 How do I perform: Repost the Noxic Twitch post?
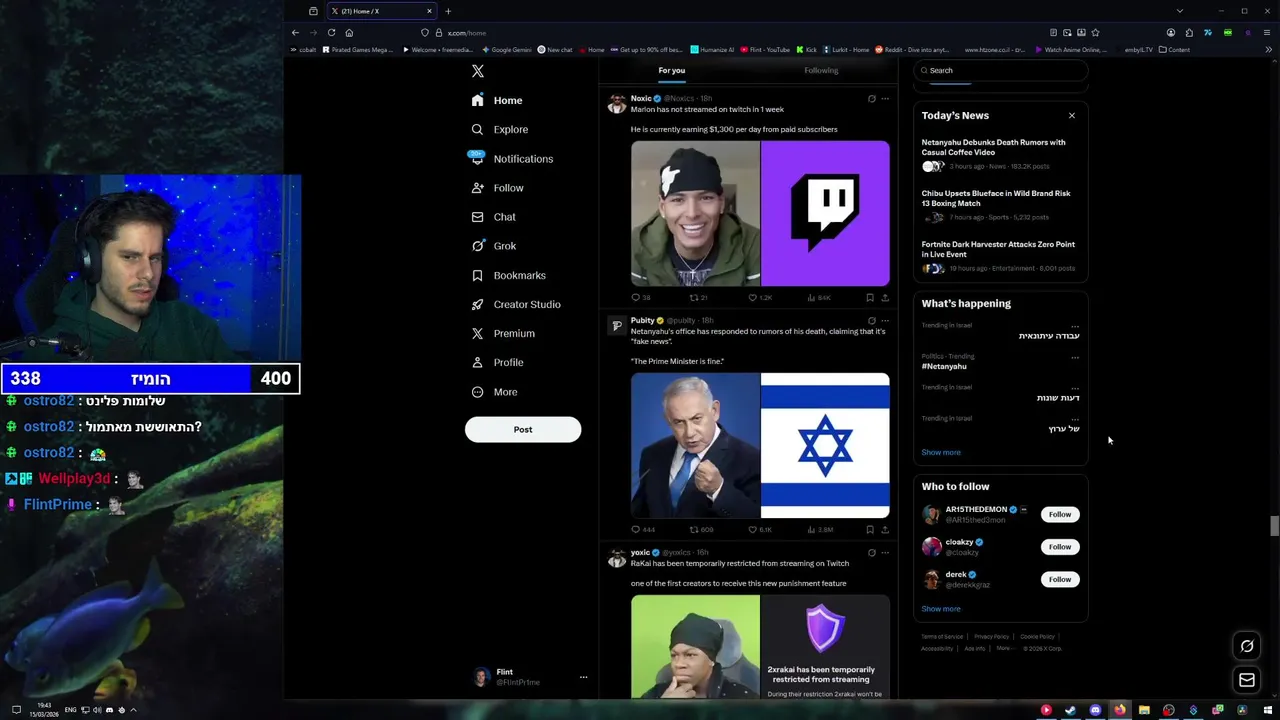pos(698,297)
